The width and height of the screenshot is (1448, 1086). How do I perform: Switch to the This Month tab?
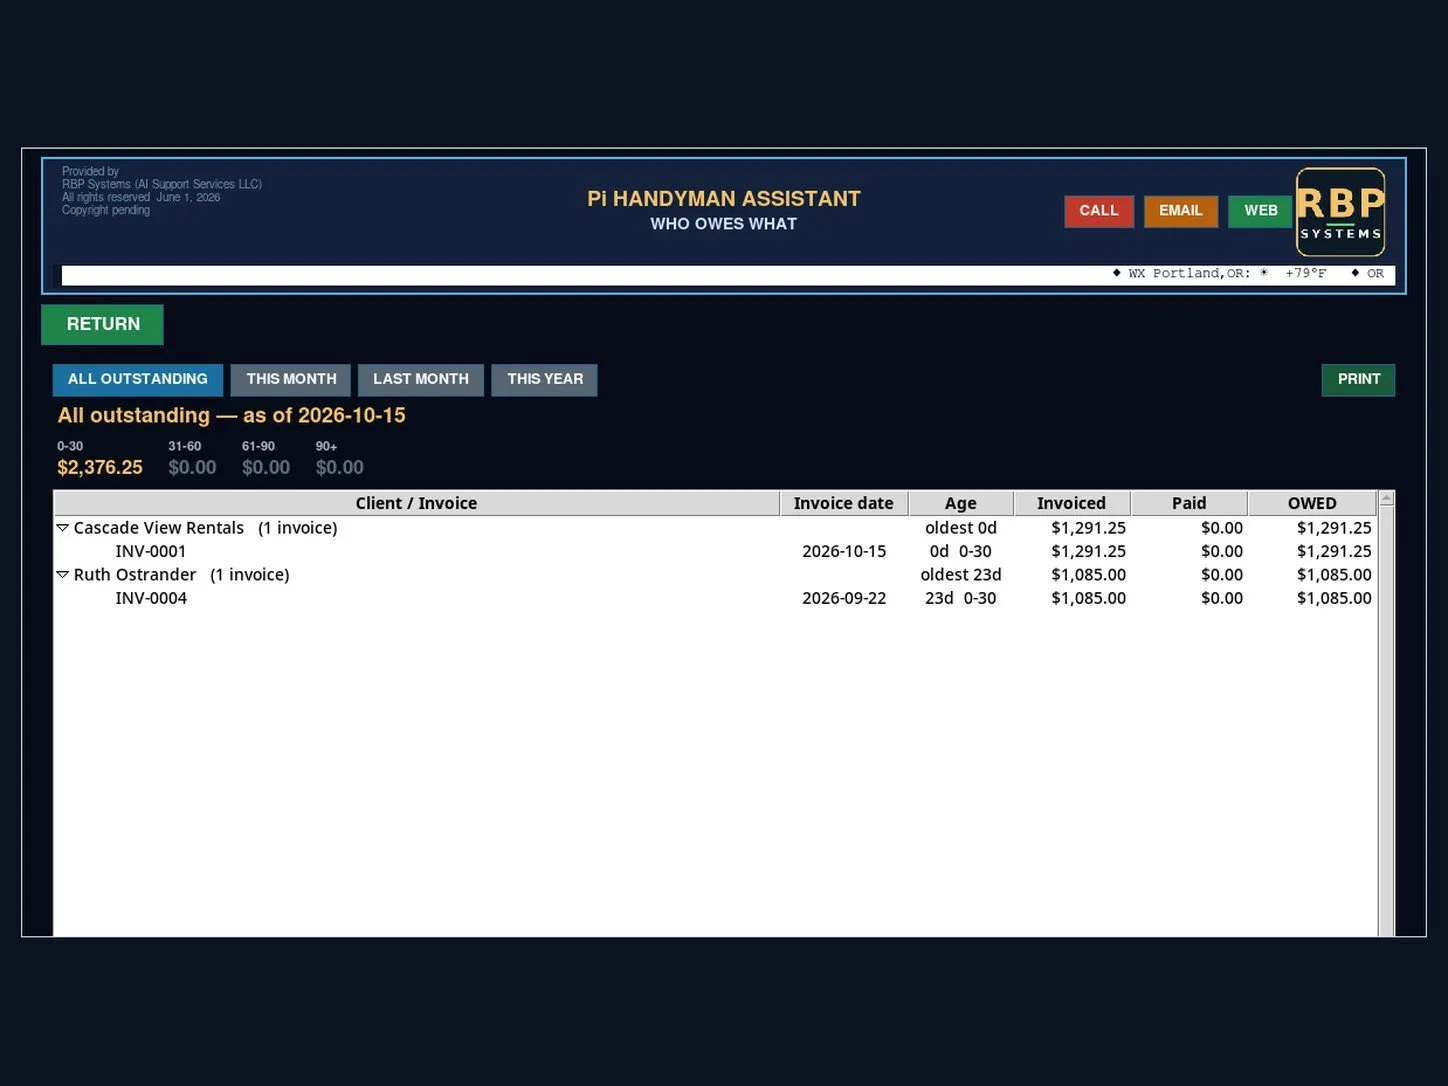(291, 380)
